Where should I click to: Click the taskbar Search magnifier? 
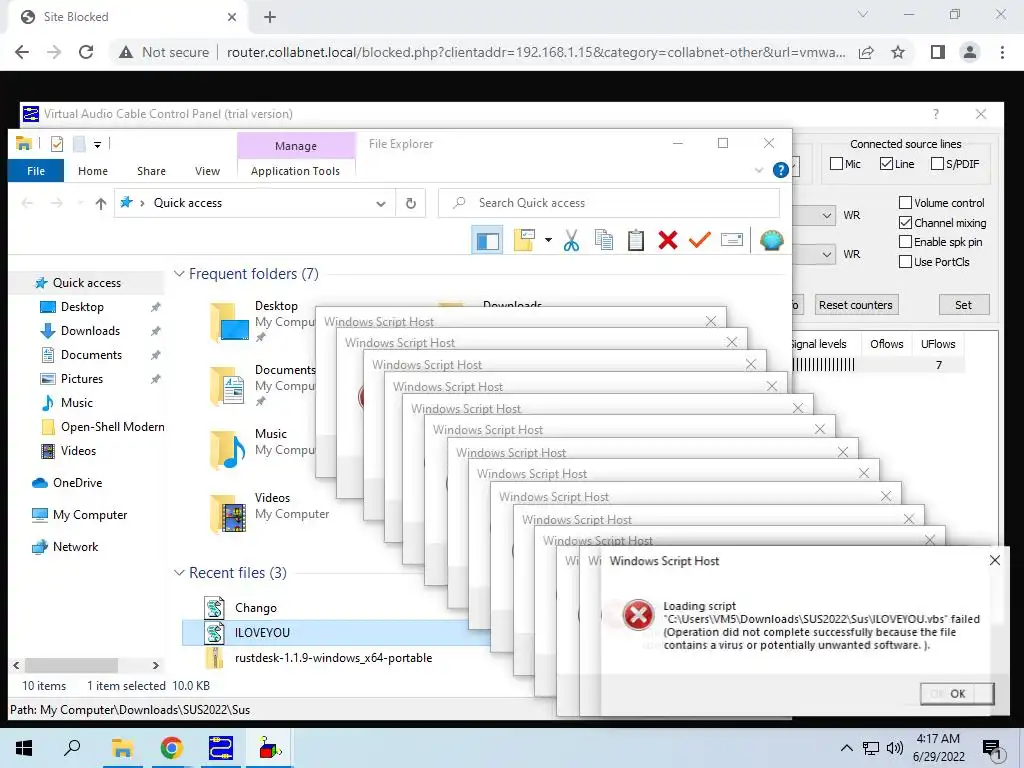click(x=72, y=748)
